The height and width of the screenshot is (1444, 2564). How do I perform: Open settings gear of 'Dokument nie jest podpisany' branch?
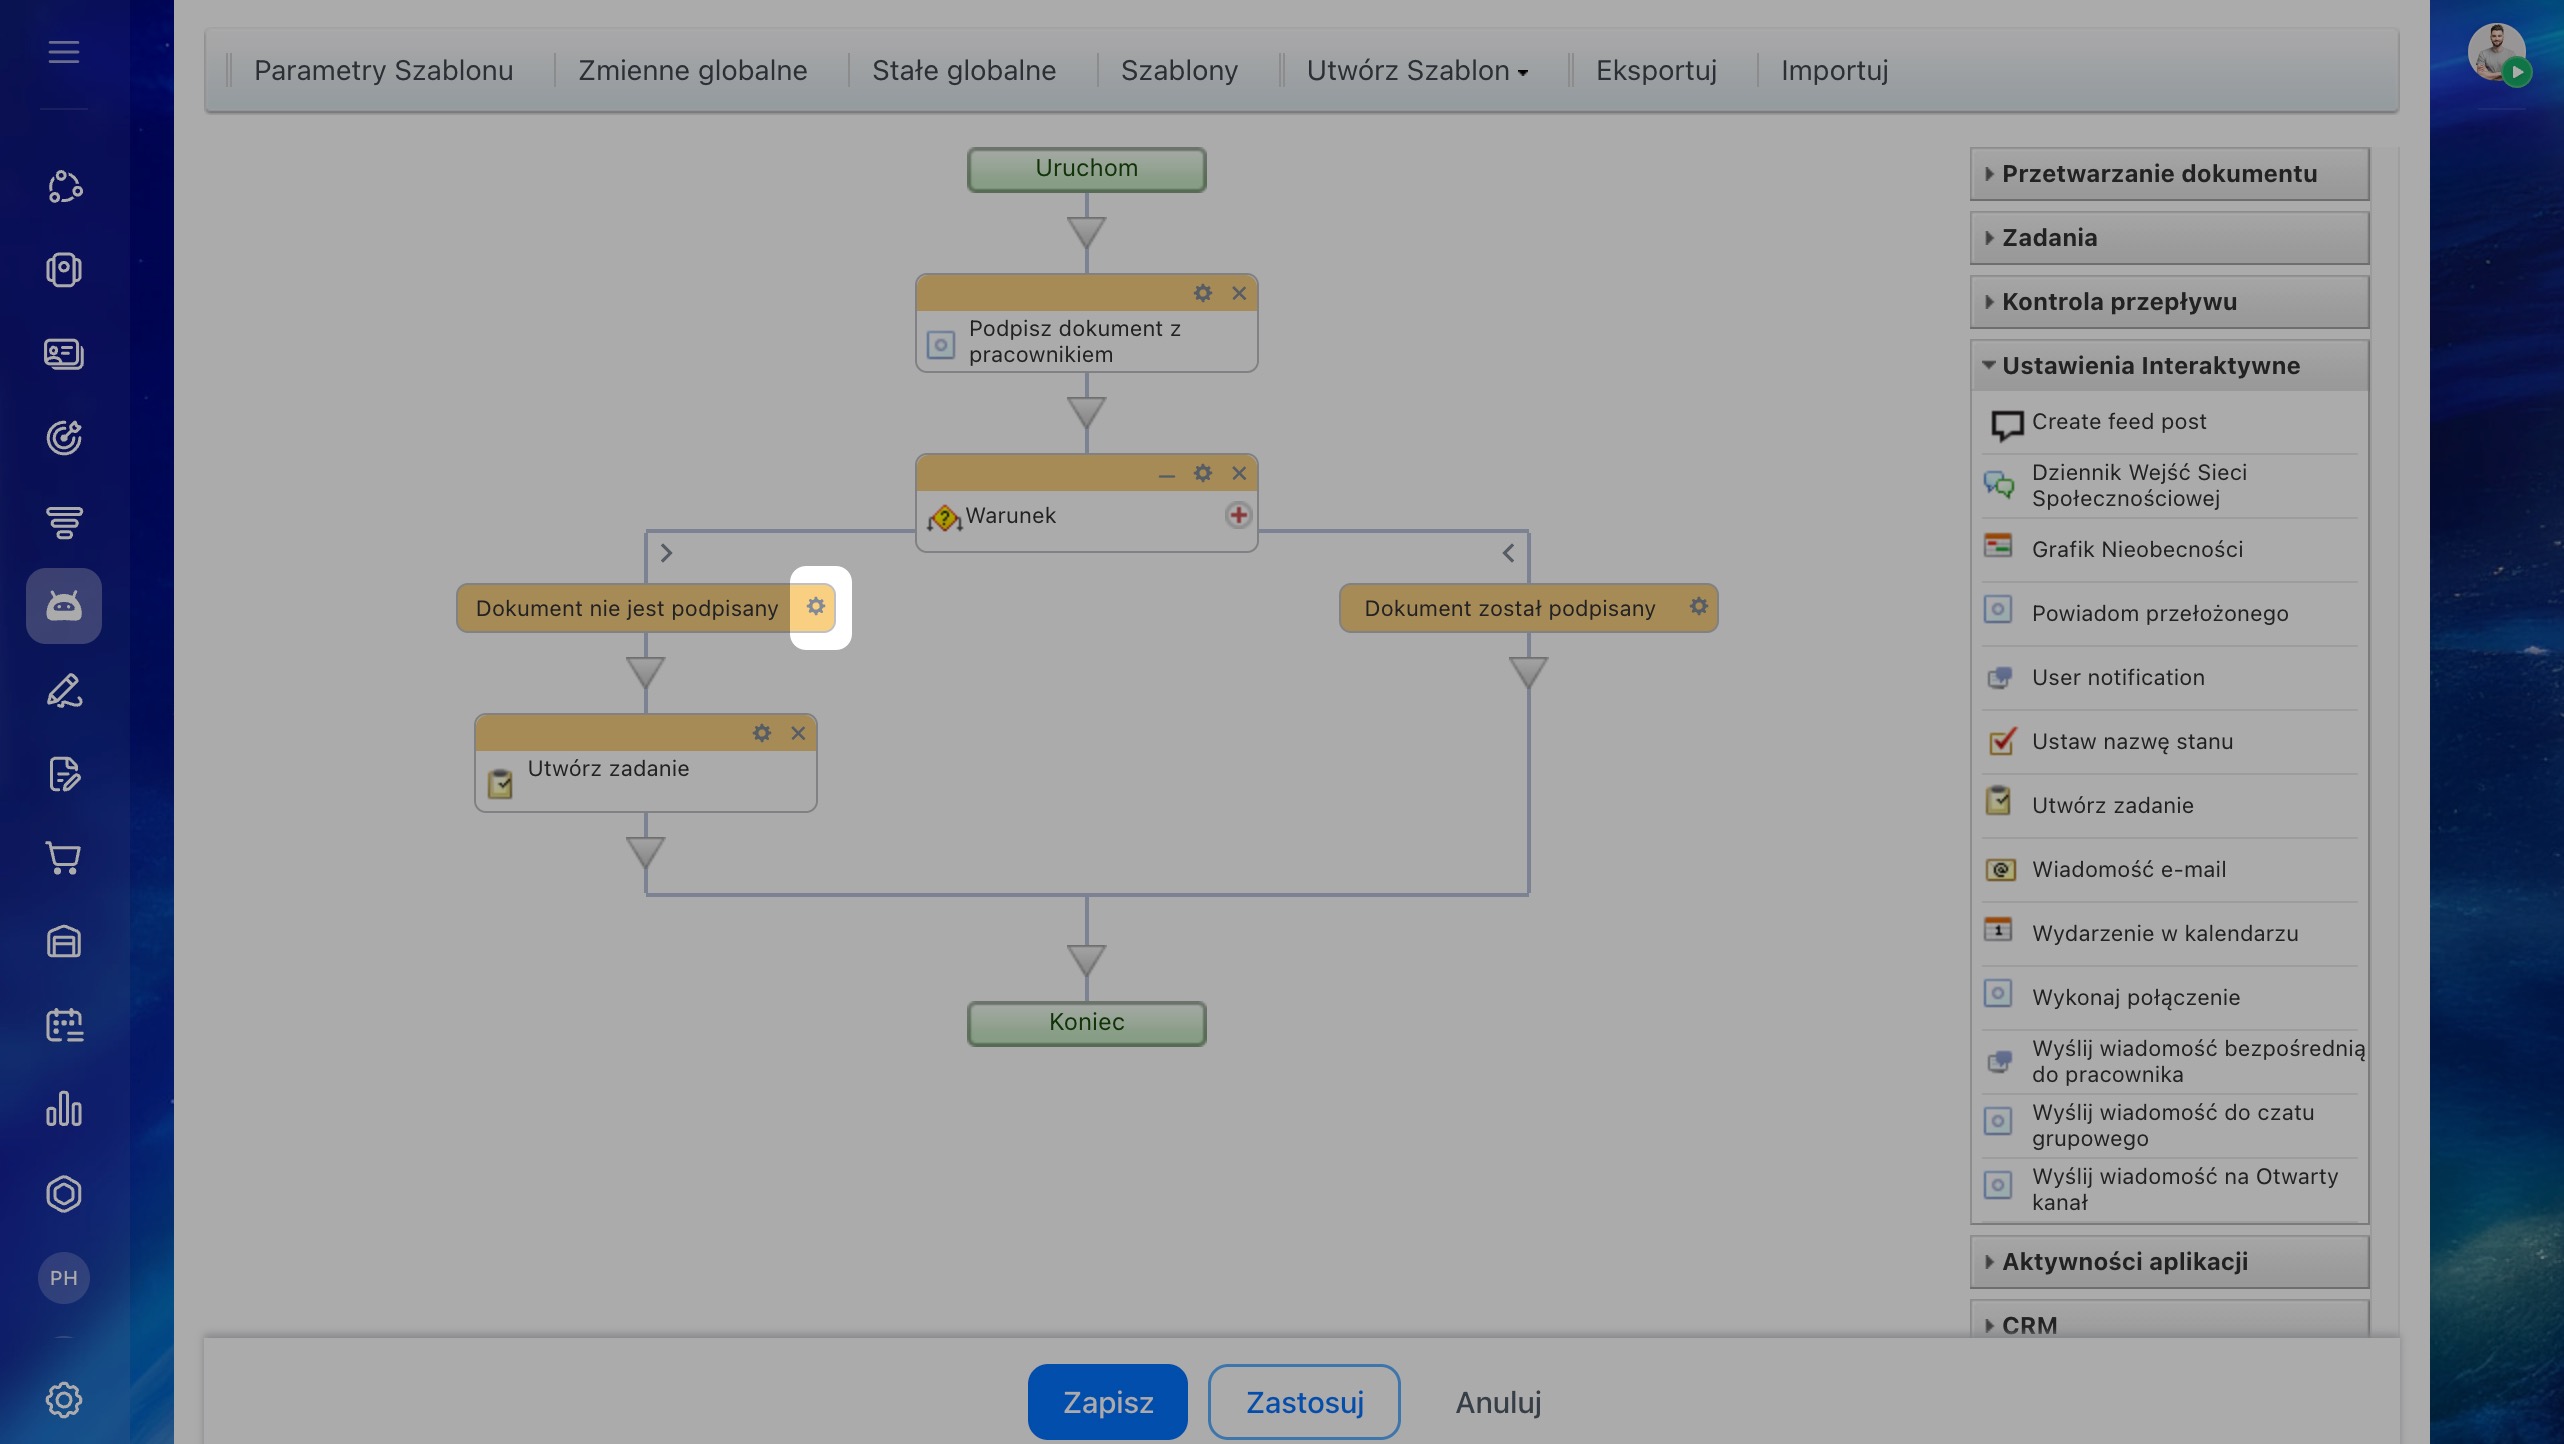(816, 607)
